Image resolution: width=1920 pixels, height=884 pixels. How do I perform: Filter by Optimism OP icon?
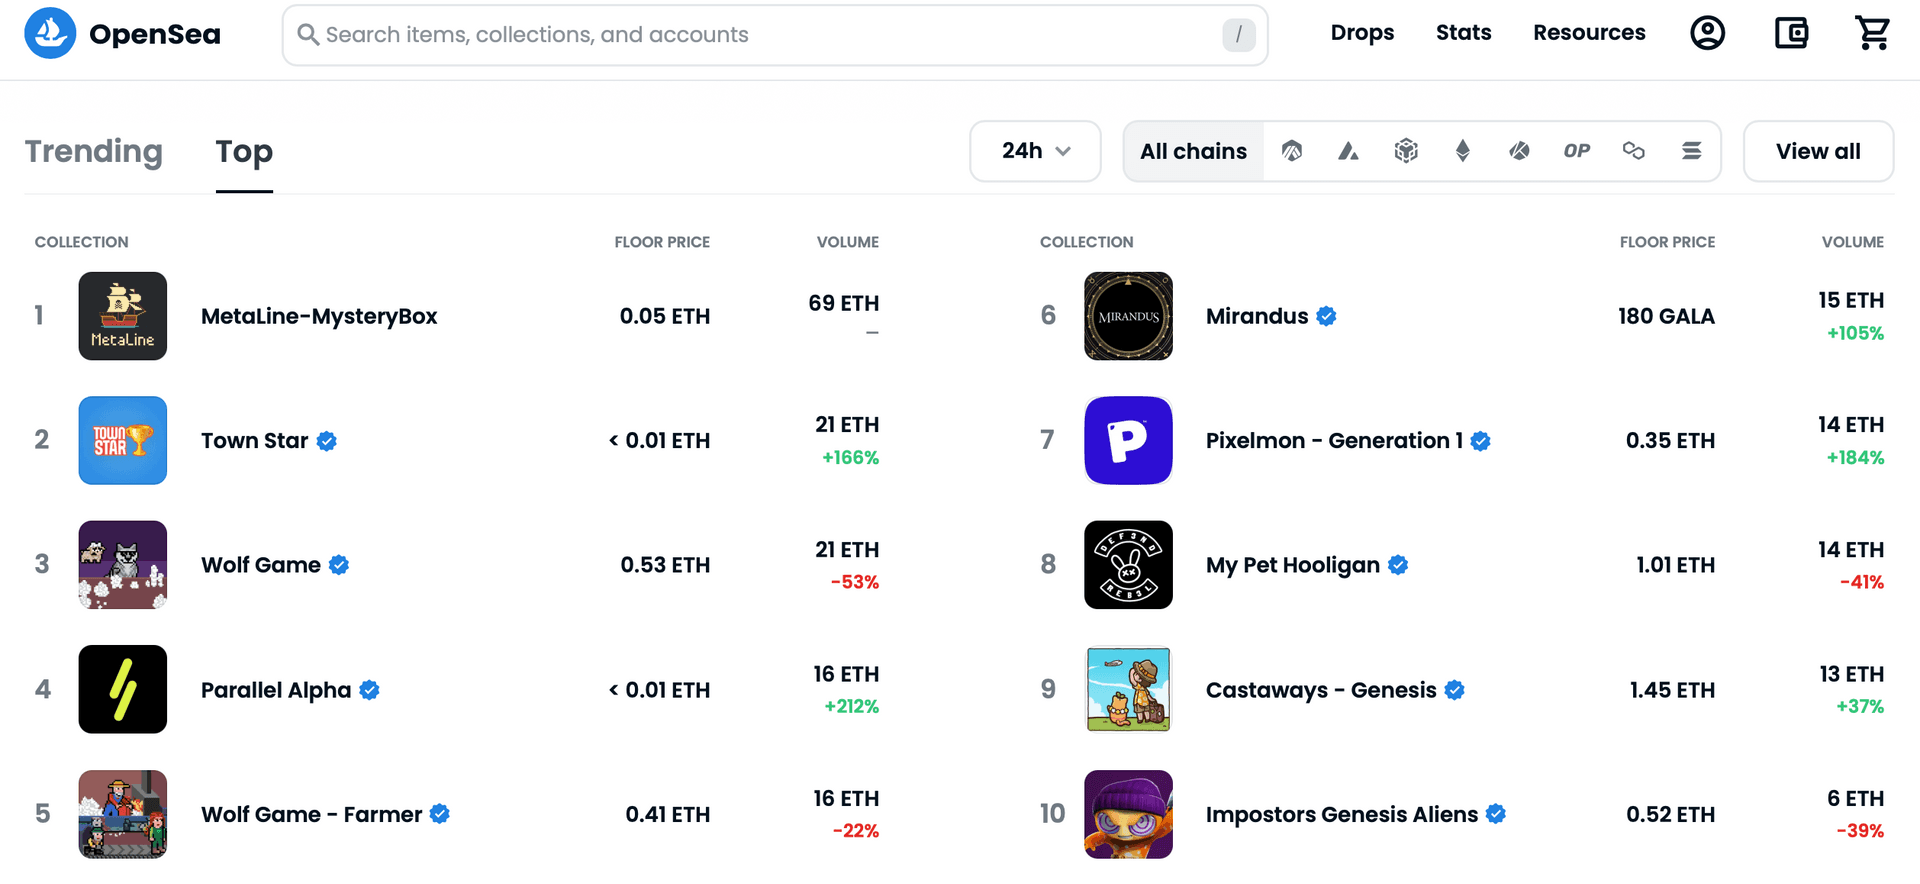1577,151
